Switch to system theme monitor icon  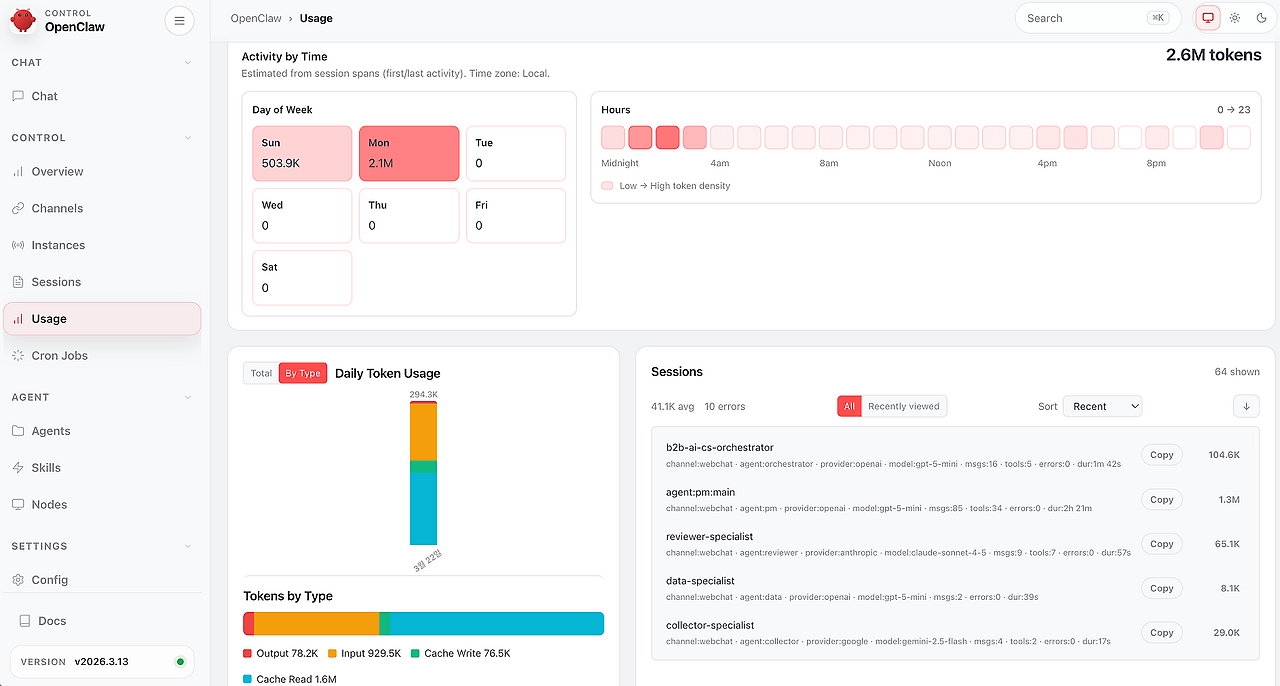coord(1208,18)
